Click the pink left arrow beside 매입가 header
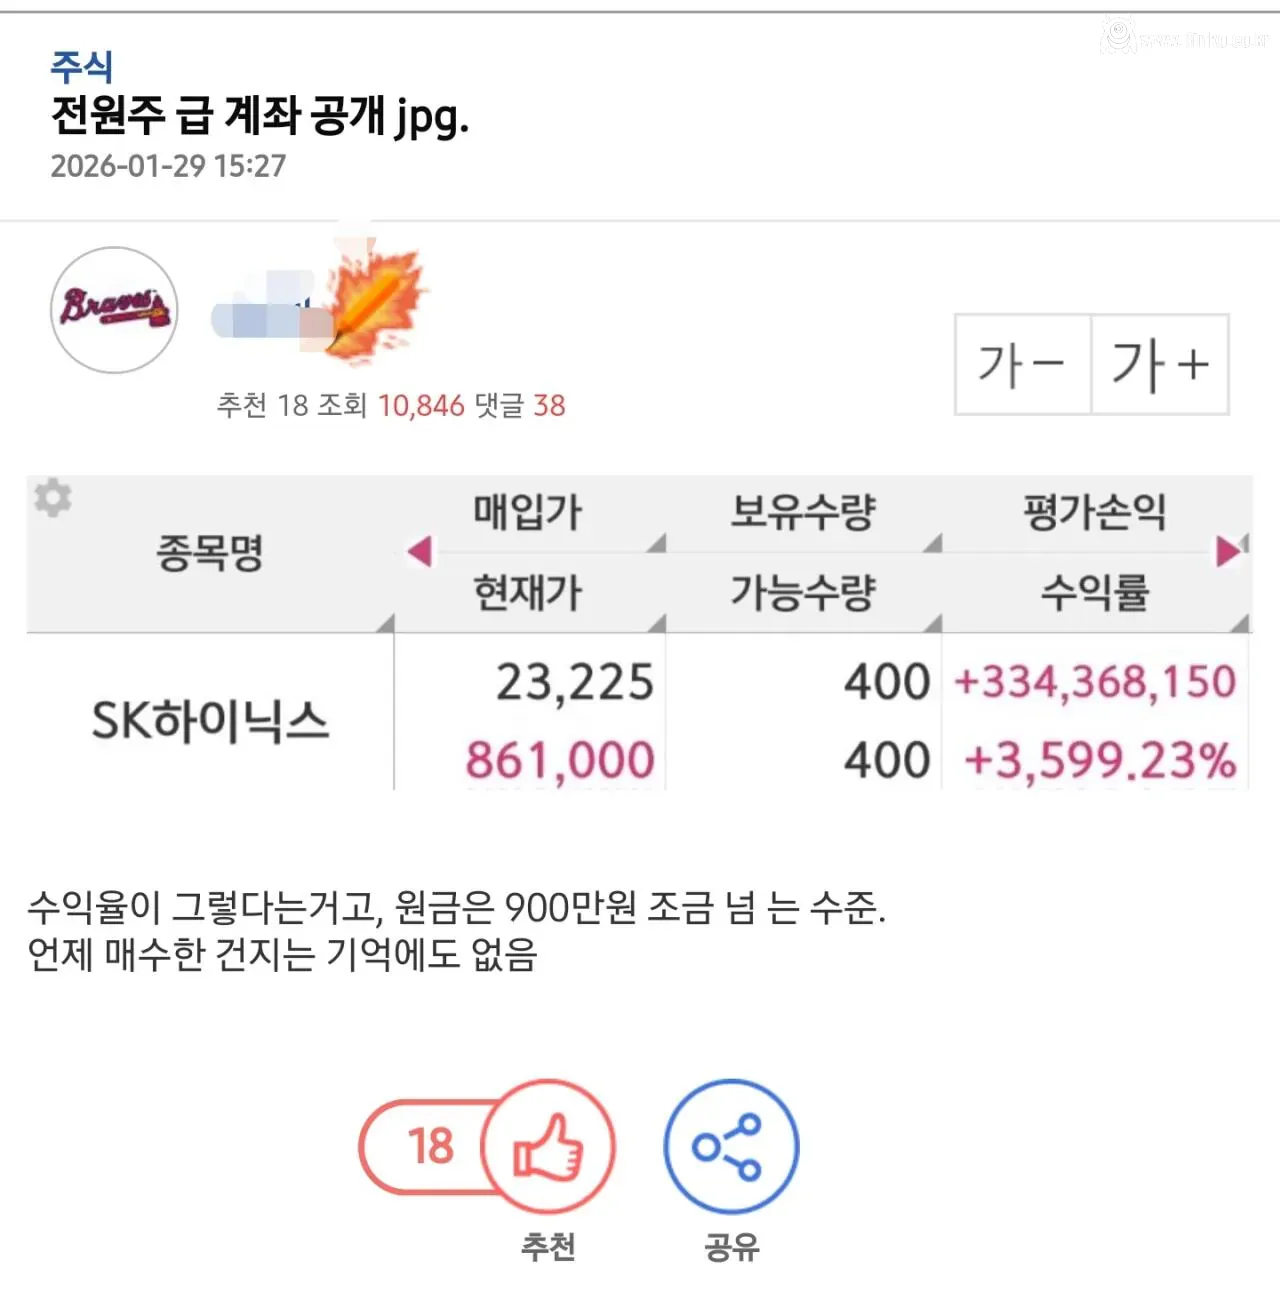 [418, 551]
